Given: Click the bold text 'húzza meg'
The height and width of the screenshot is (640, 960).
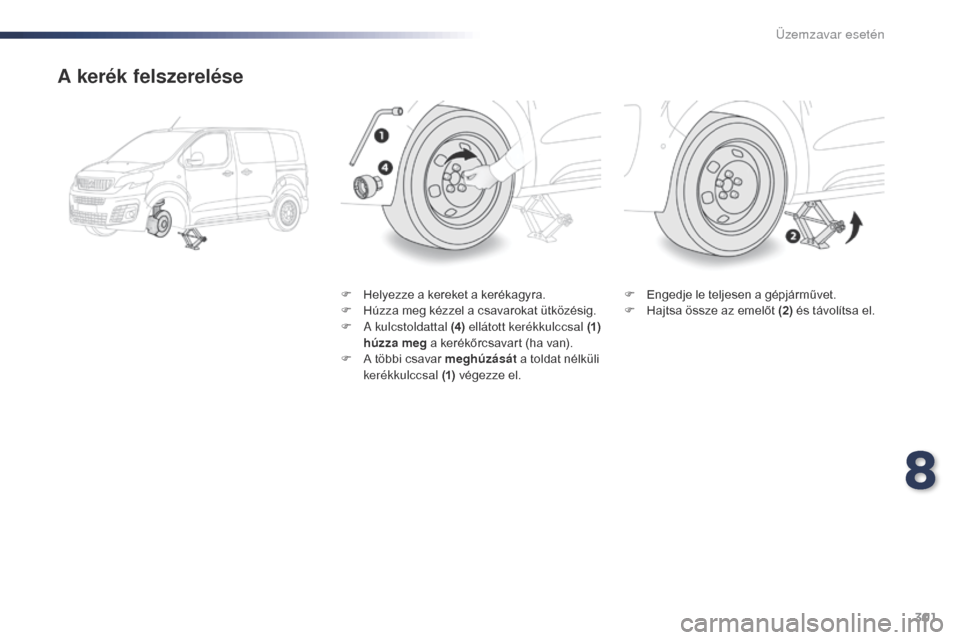Looking at the screenshot, I should point(394,343).
